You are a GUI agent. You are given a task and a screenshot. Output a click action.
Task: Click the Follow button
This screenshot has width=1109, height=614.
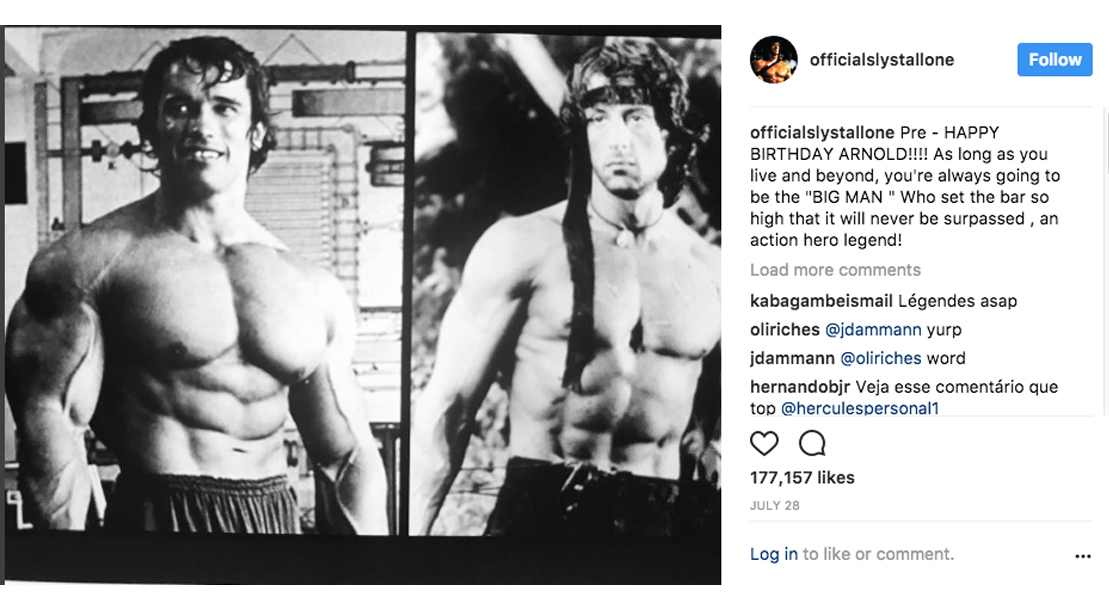(1054, 59)
